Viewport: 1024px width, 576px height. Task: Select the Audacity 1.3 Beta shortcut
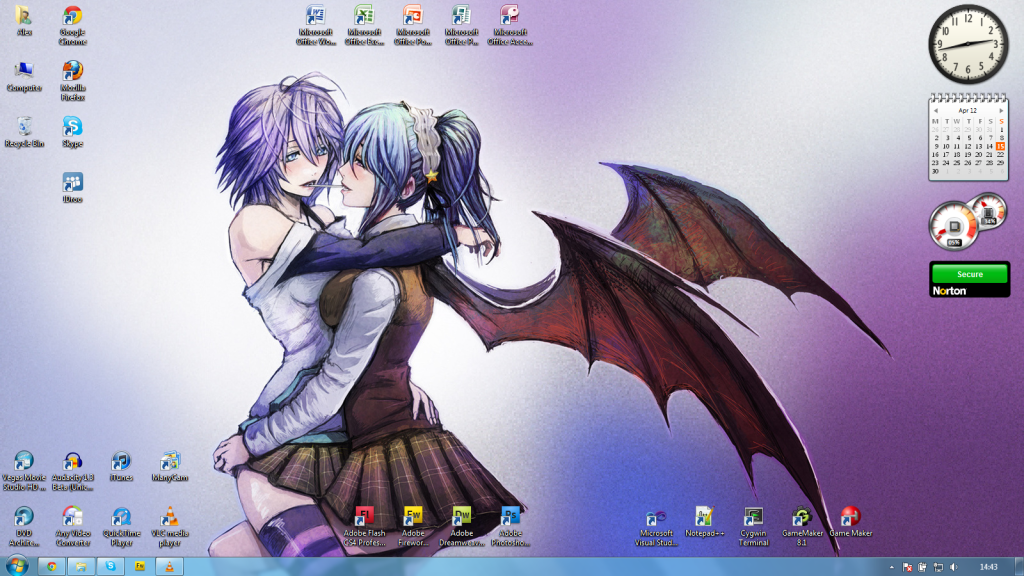pos(72,471)
